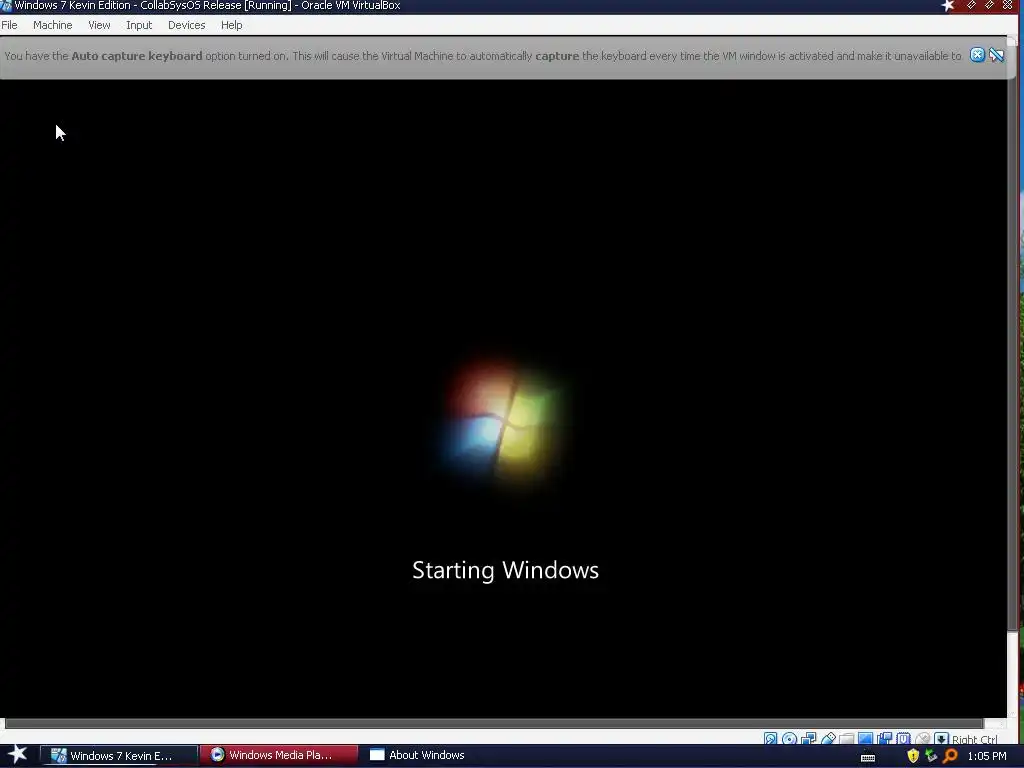The image size is (1024, 768).
Task: Open the Help menu
Action: [x=231, y=25]
